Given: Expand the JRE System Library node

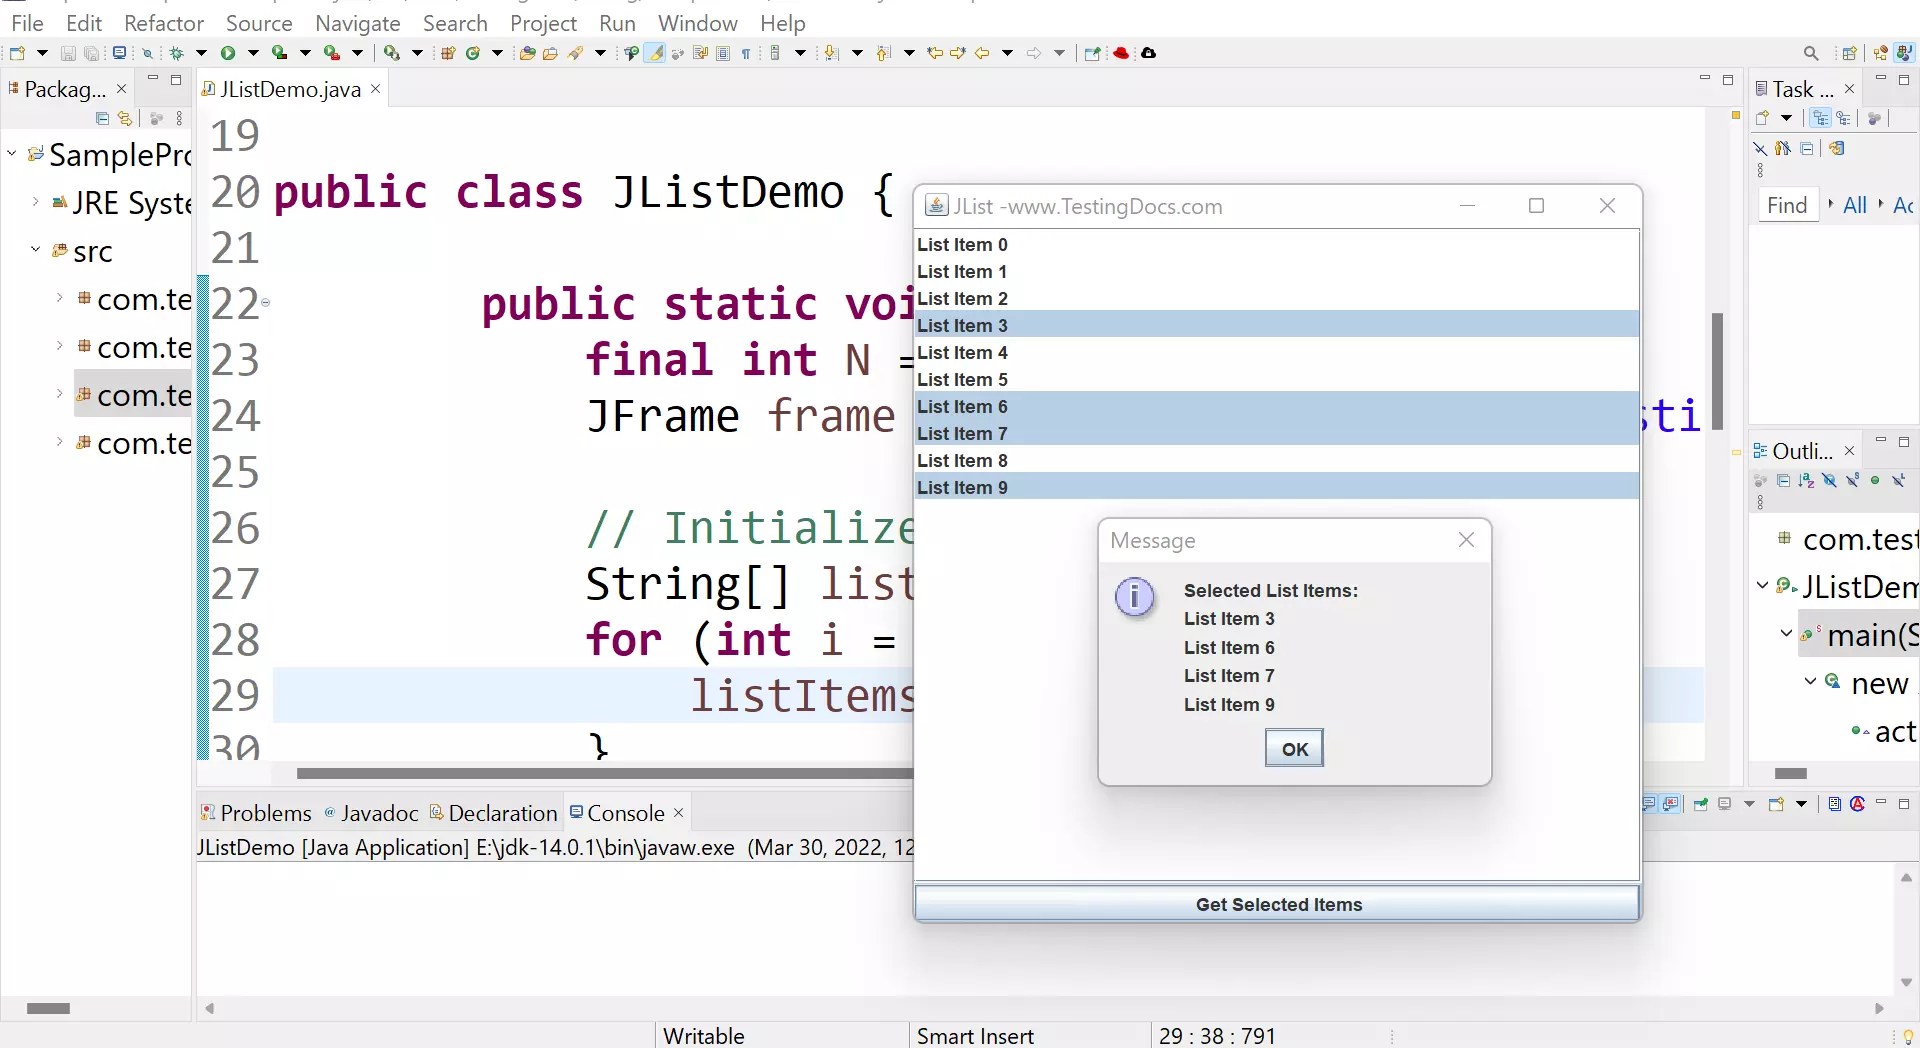Looking at the screenshot, I should coord(35,203).
